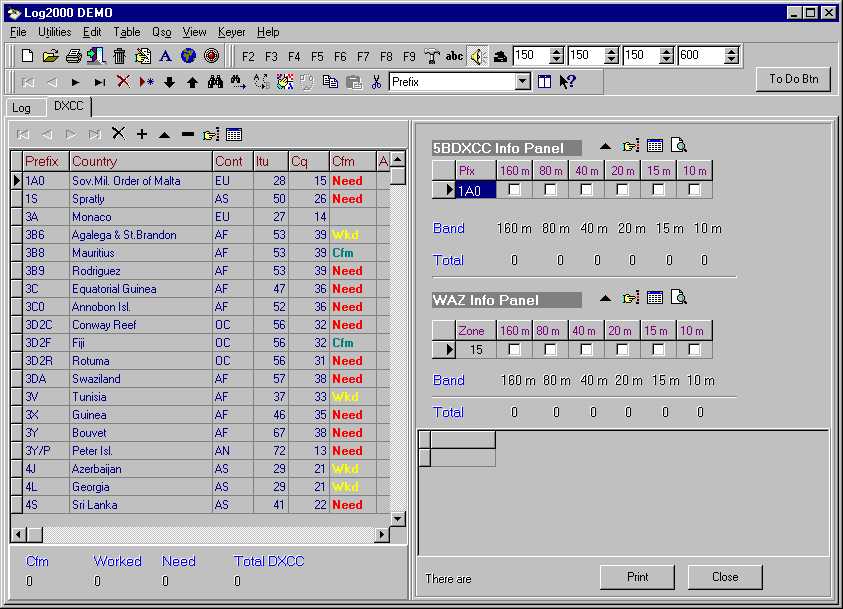Click the Close button in right panel
This screenshot has height=609, width=843.
click(x=725, y=577)
